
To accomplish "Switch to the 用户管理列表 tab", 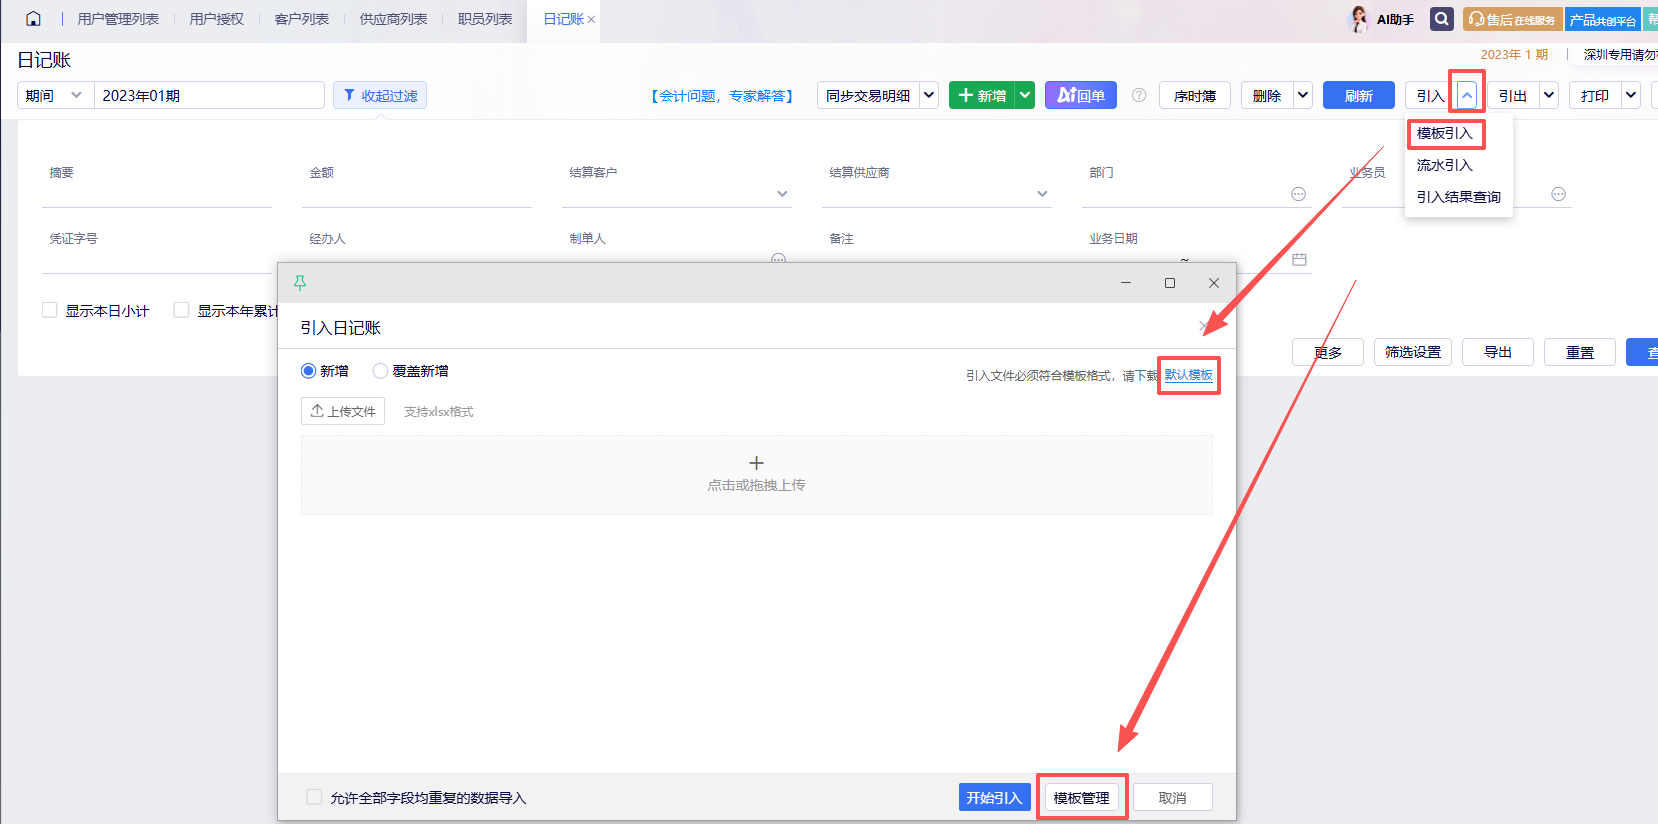I will coord(118,19).
